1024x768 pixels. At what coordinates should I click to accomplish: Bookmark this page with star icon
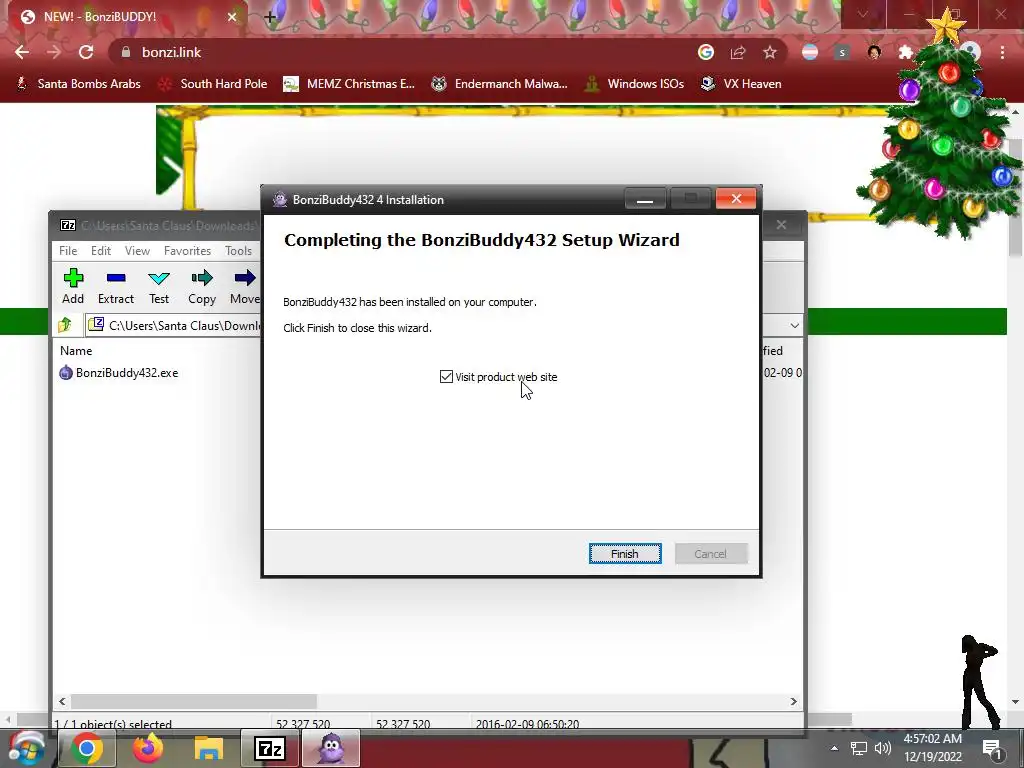[x=770, y=52]
